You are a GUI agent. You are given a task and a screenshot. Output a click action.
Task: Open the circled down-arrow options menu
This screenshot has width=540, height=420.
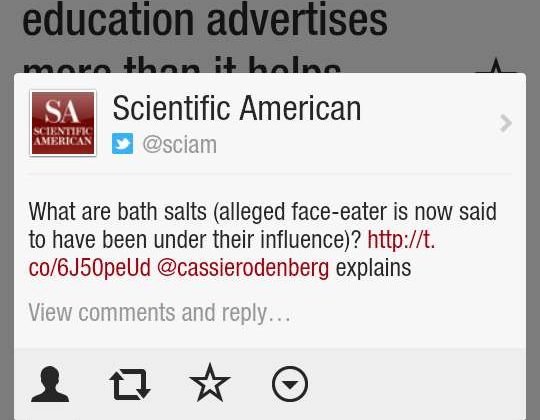pyautogui.click(x=290, y=384)
